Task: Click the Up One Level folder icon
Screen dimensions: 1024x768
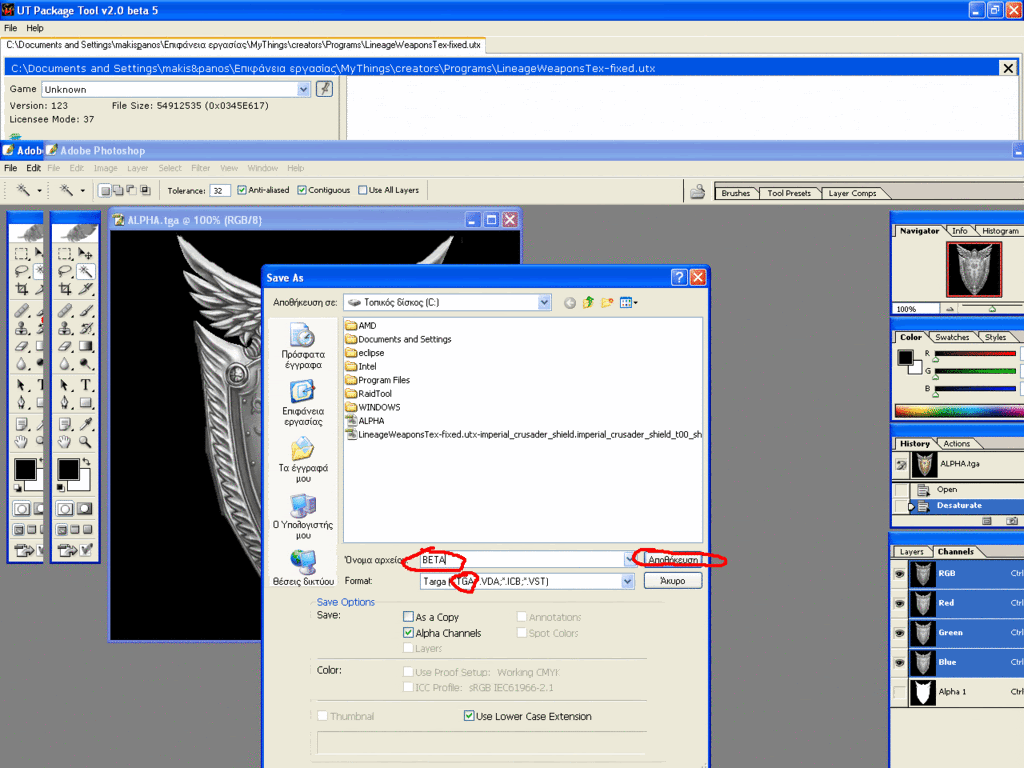Action: tap(589, 302)
